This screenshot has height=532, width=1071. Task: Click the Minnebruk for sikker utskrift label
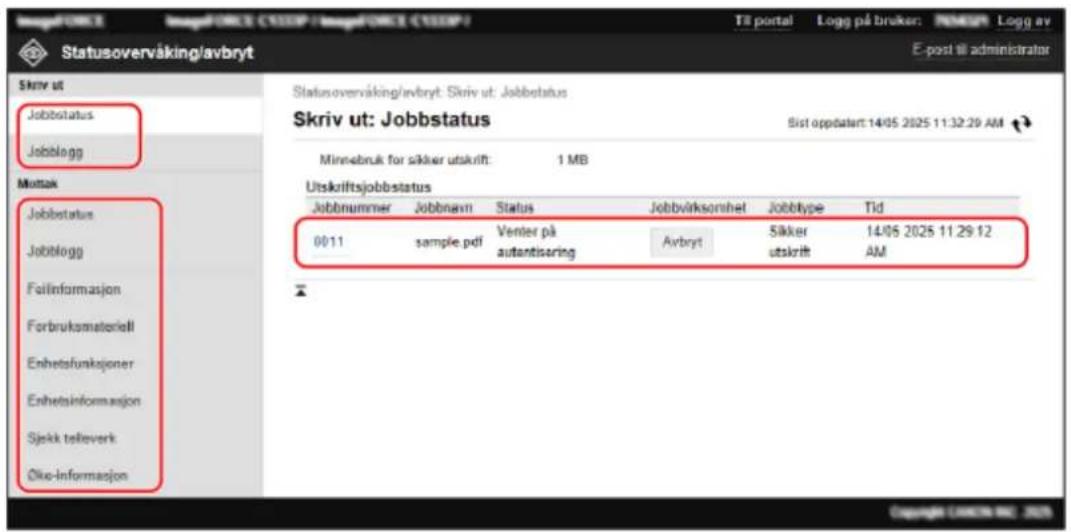coord(406,162)
